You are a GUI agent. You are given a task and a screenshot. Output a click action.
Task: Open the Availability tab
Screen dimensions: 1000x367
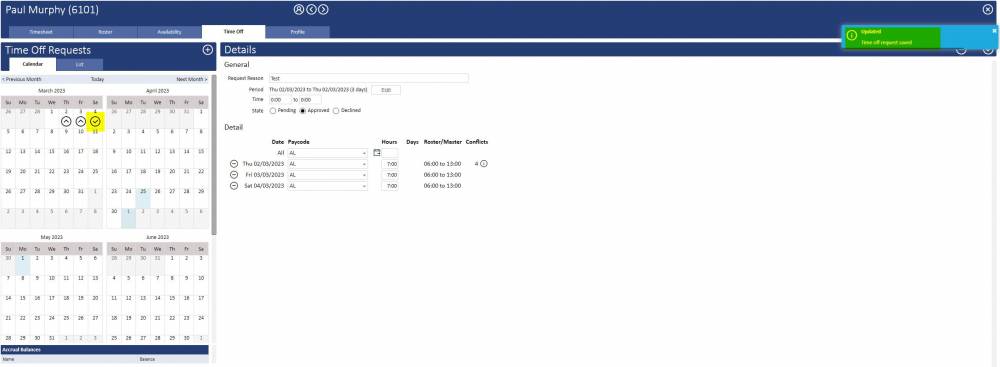pyautogui.click(x=170, y=32)
